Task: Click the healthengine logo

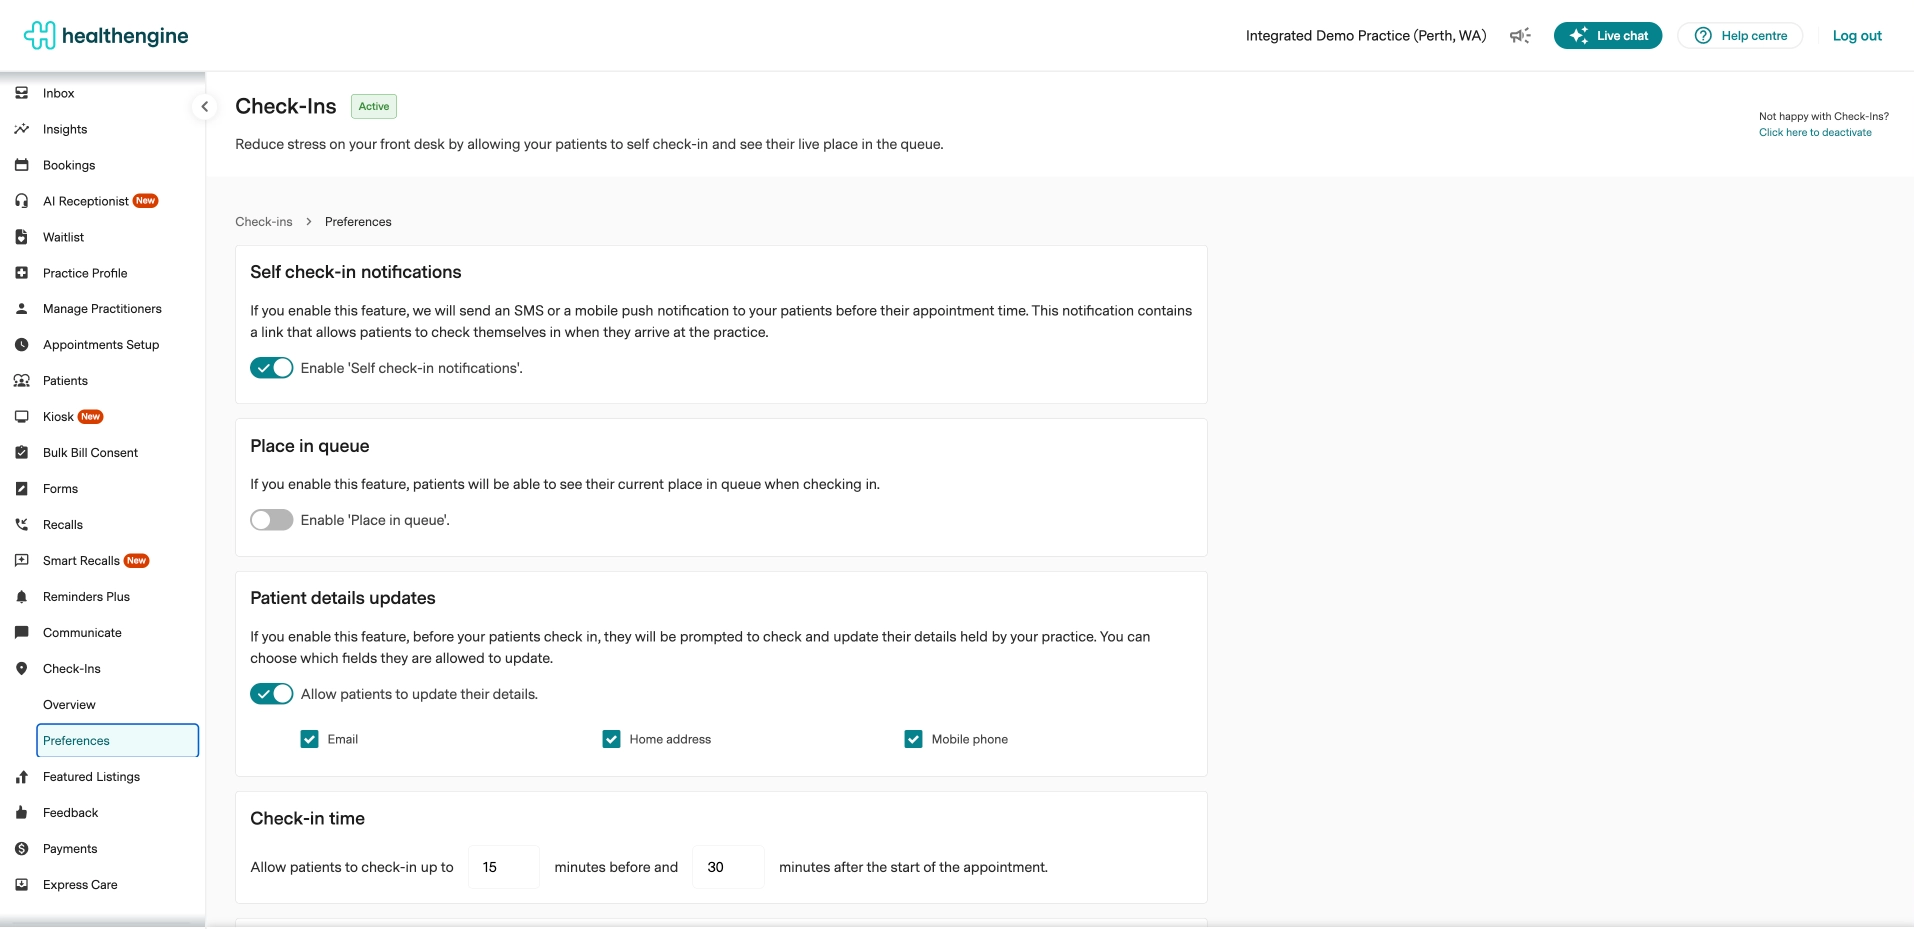Action: (x=106, y=36)
